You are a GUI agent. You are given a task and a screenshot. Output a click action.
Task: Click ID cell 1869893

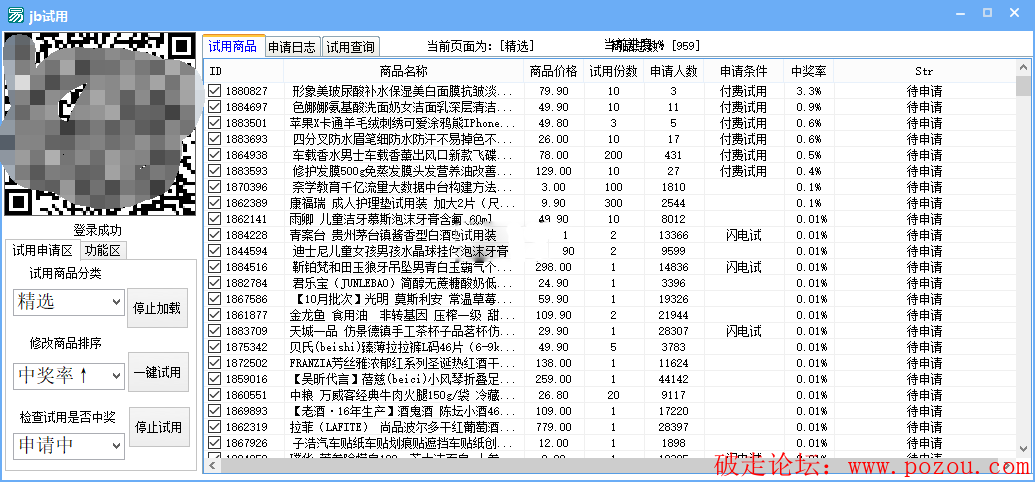[x=247, y=411]
